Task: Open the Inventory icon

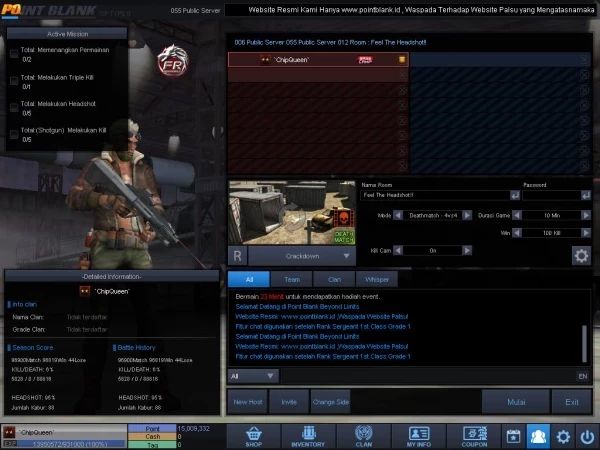Action: (x=308, y=437)
